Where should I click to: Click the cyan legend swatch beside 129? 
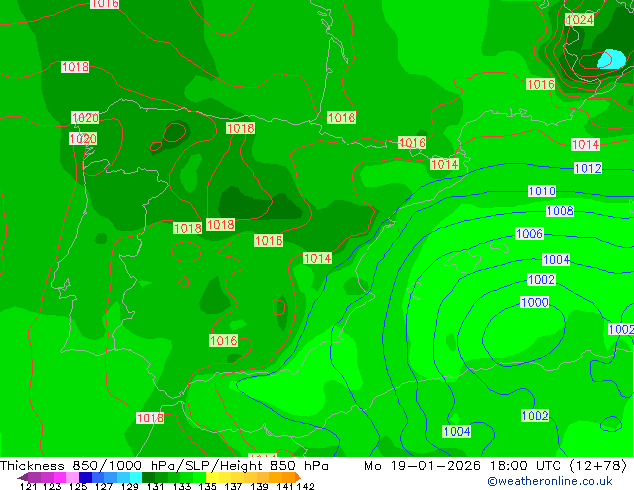tap(136, 477)
